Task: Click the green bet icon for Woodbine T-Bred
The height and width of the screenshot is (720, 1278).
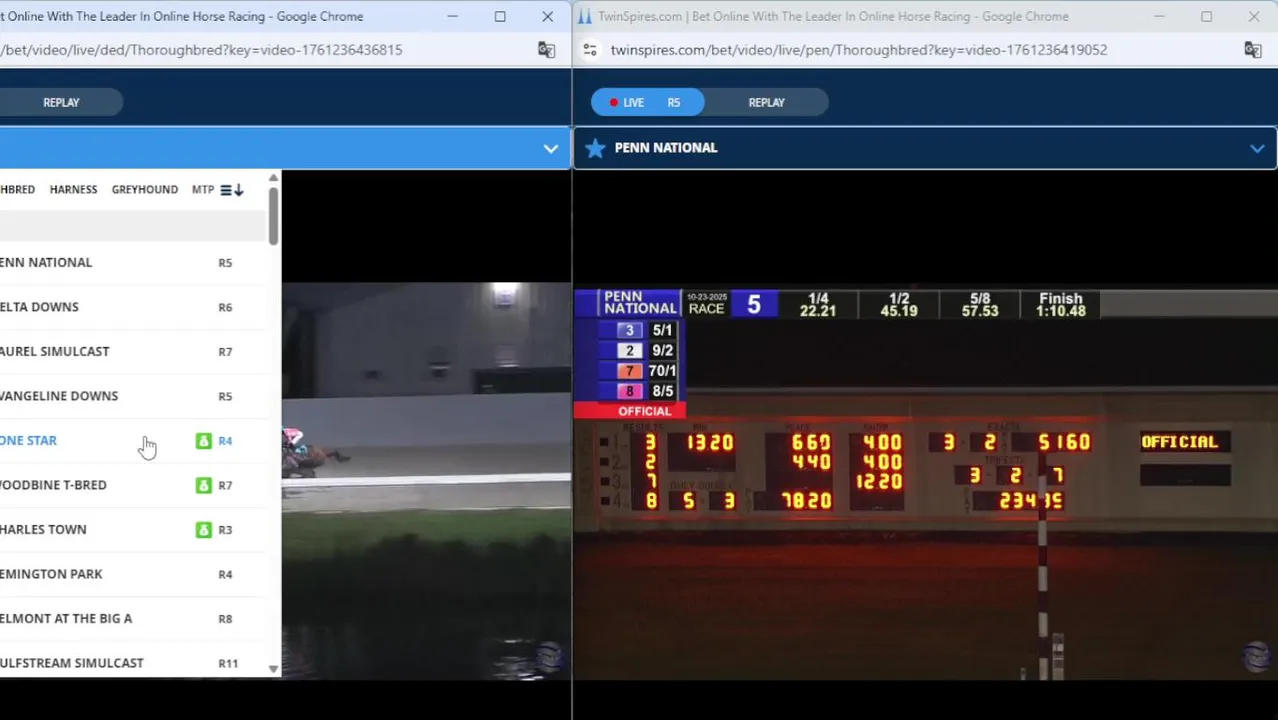Action: point(204,485)
